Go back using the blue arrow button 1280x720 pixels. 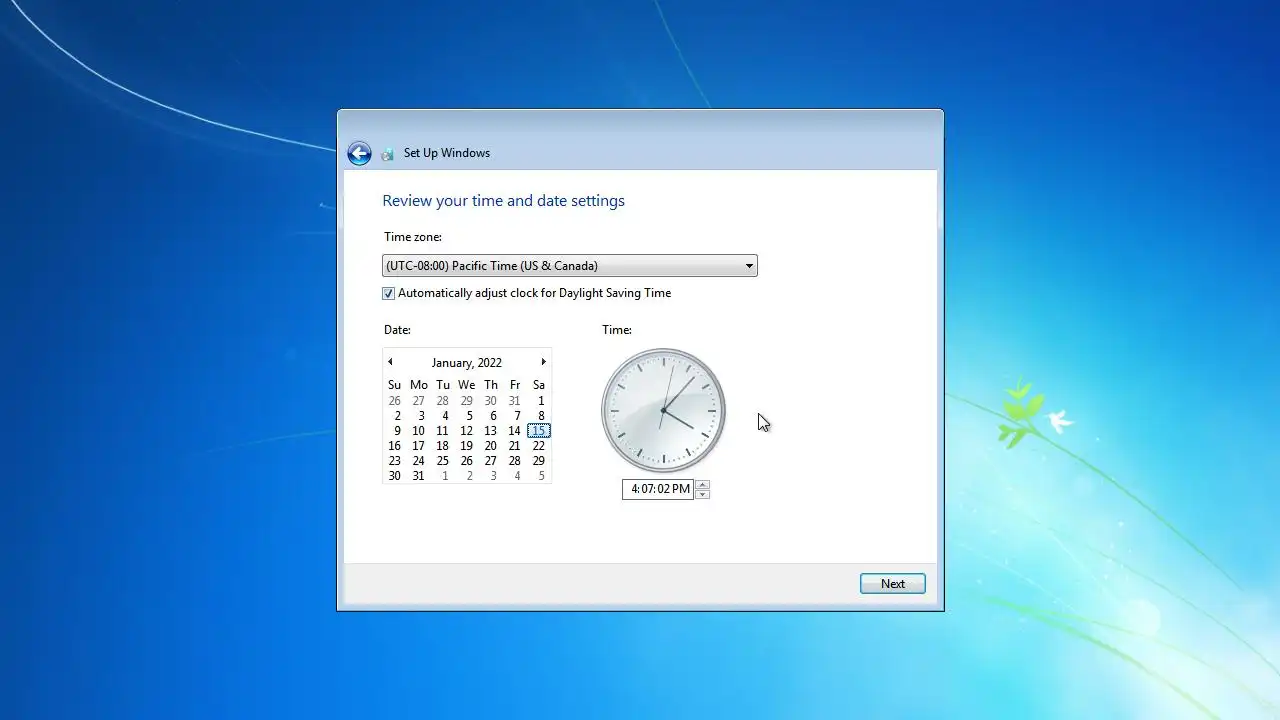tap(359, 153)
